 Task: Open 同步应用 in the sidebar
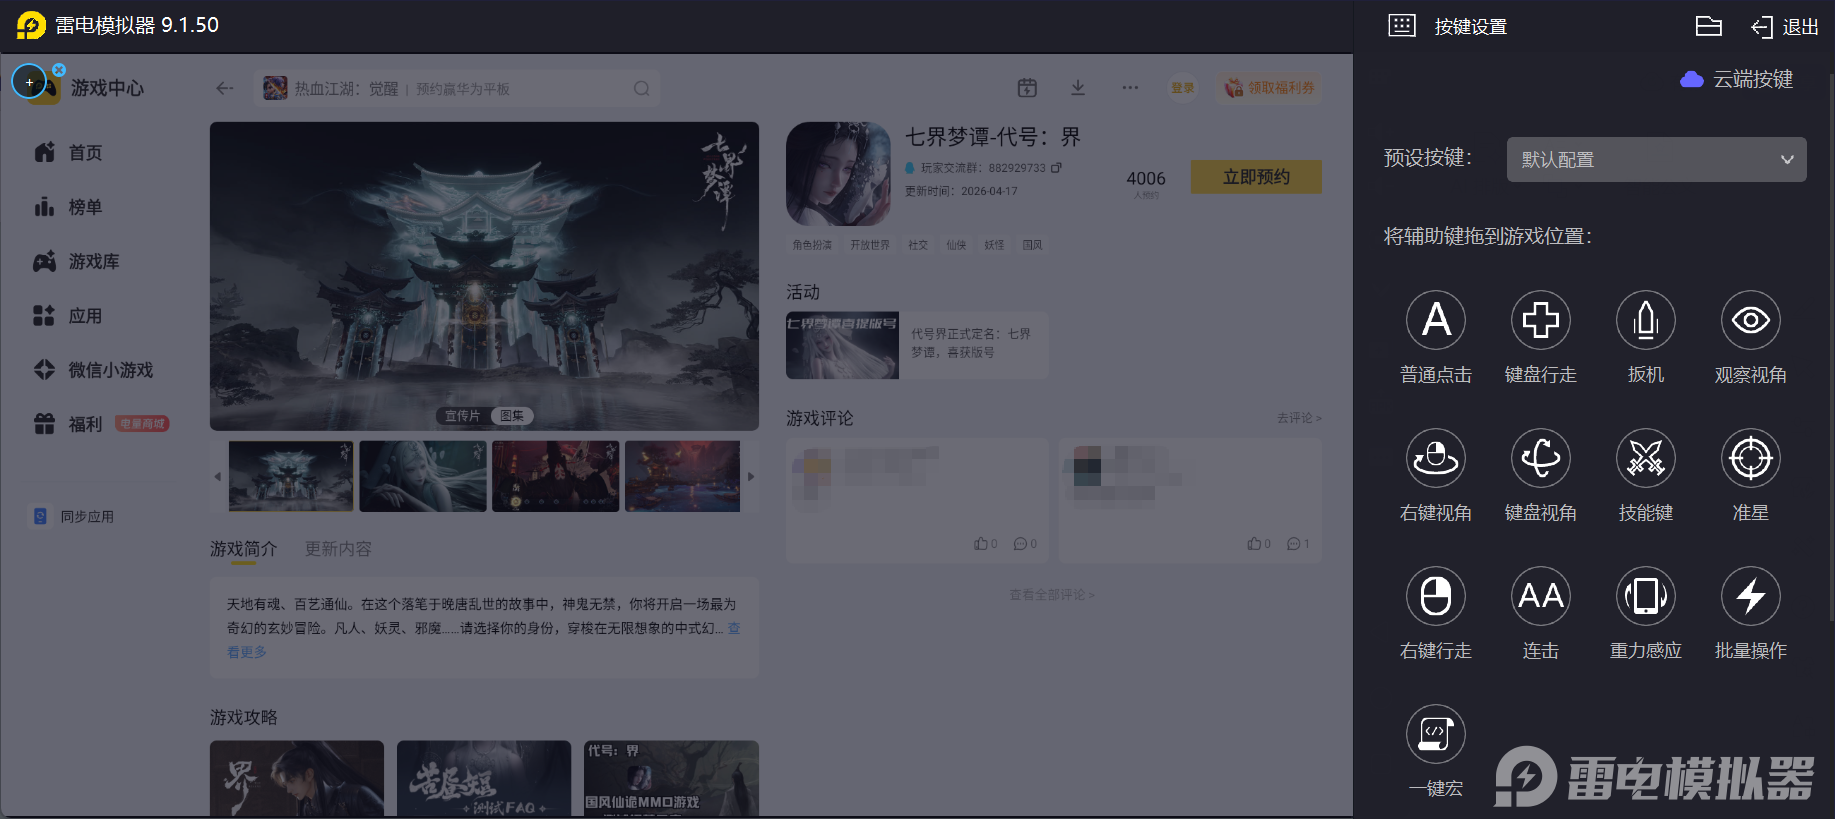tap(74, 517)
